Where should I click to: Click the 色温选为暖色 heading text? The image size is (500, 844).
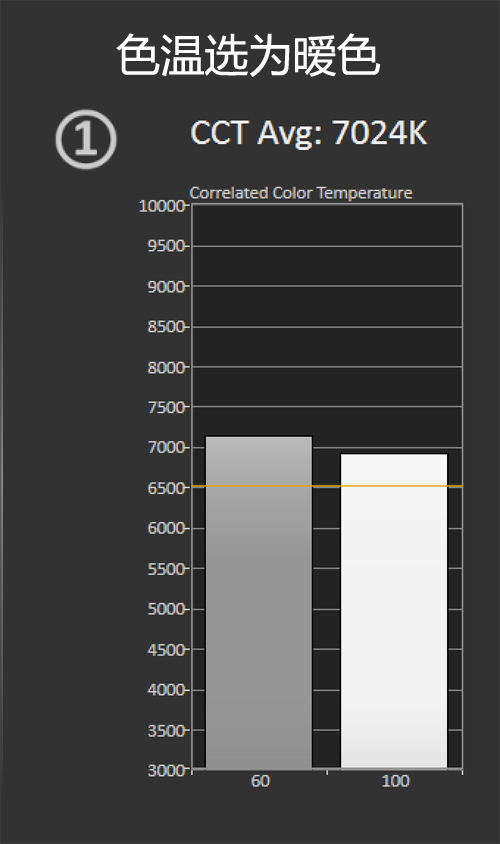[x=249, y=55]
